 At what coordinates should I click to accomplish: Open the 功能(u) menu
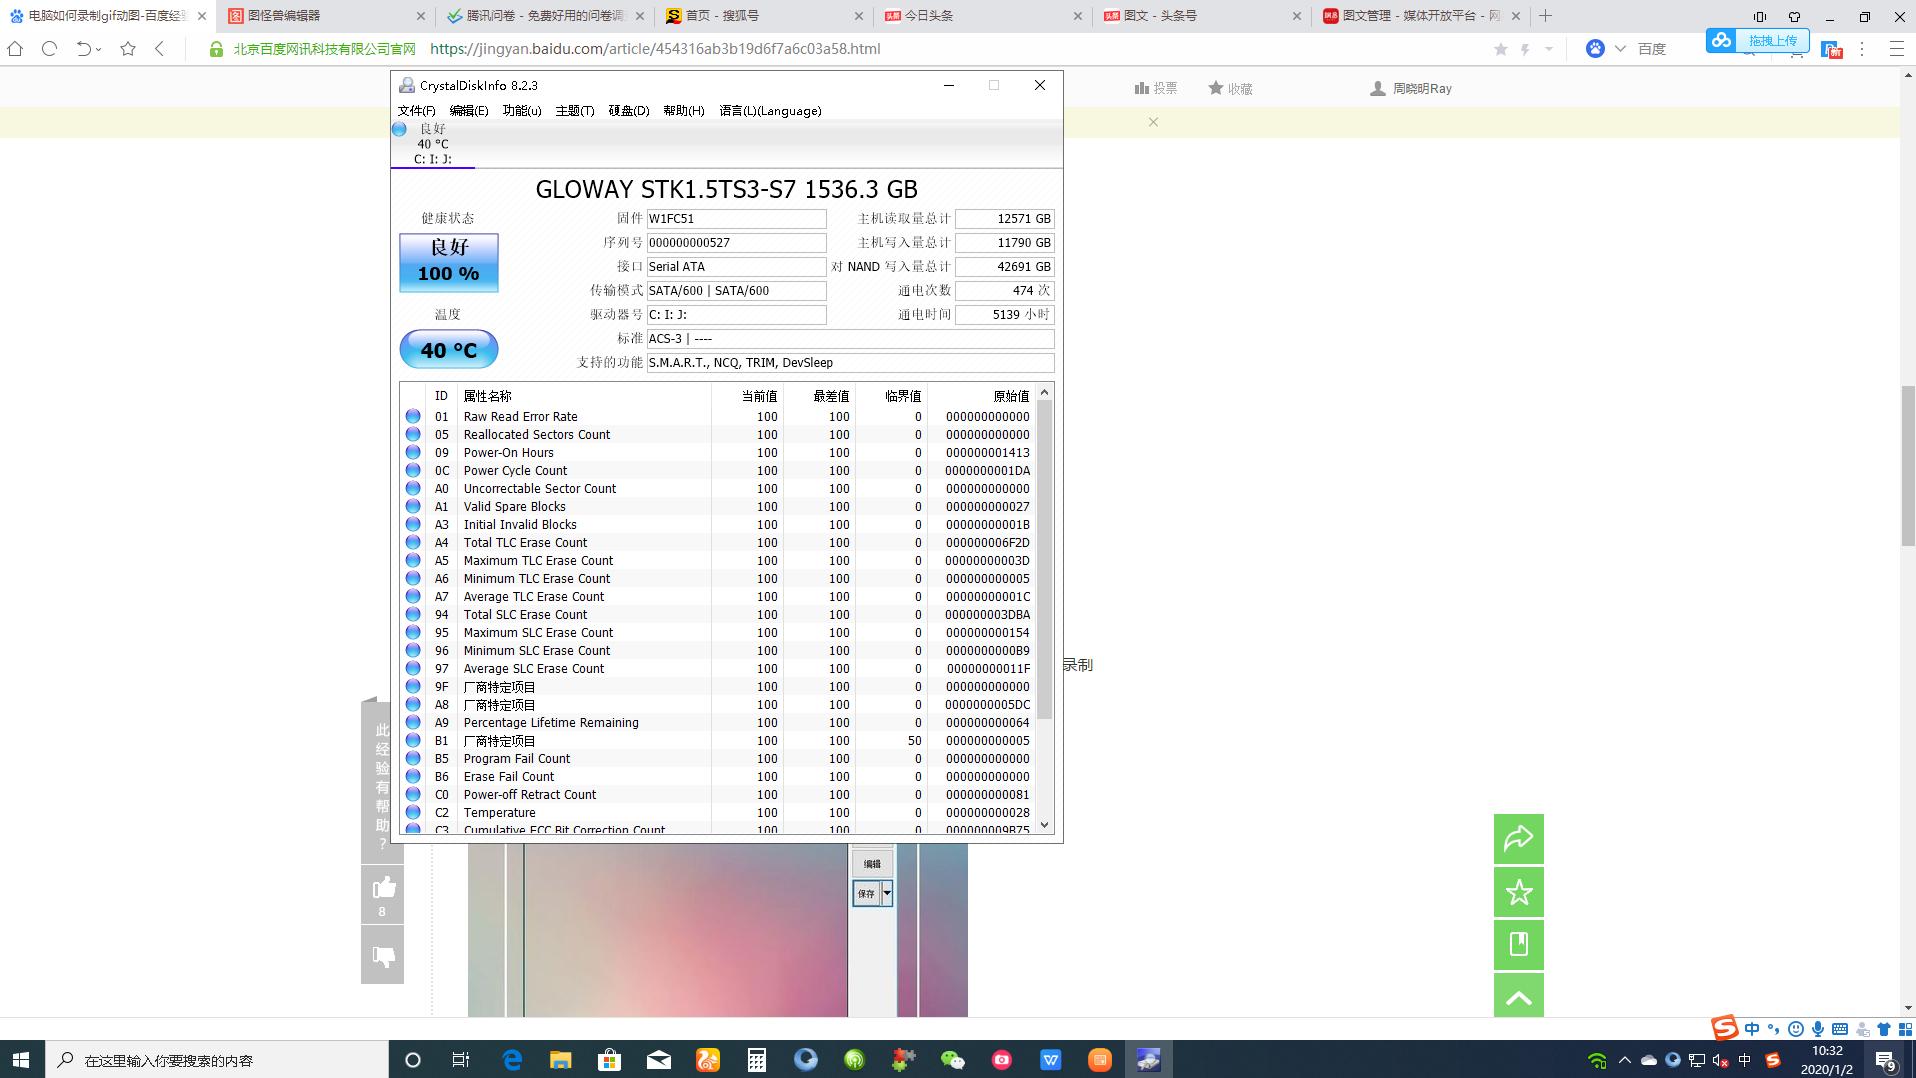pyautogui.click(x=521, y=111)
